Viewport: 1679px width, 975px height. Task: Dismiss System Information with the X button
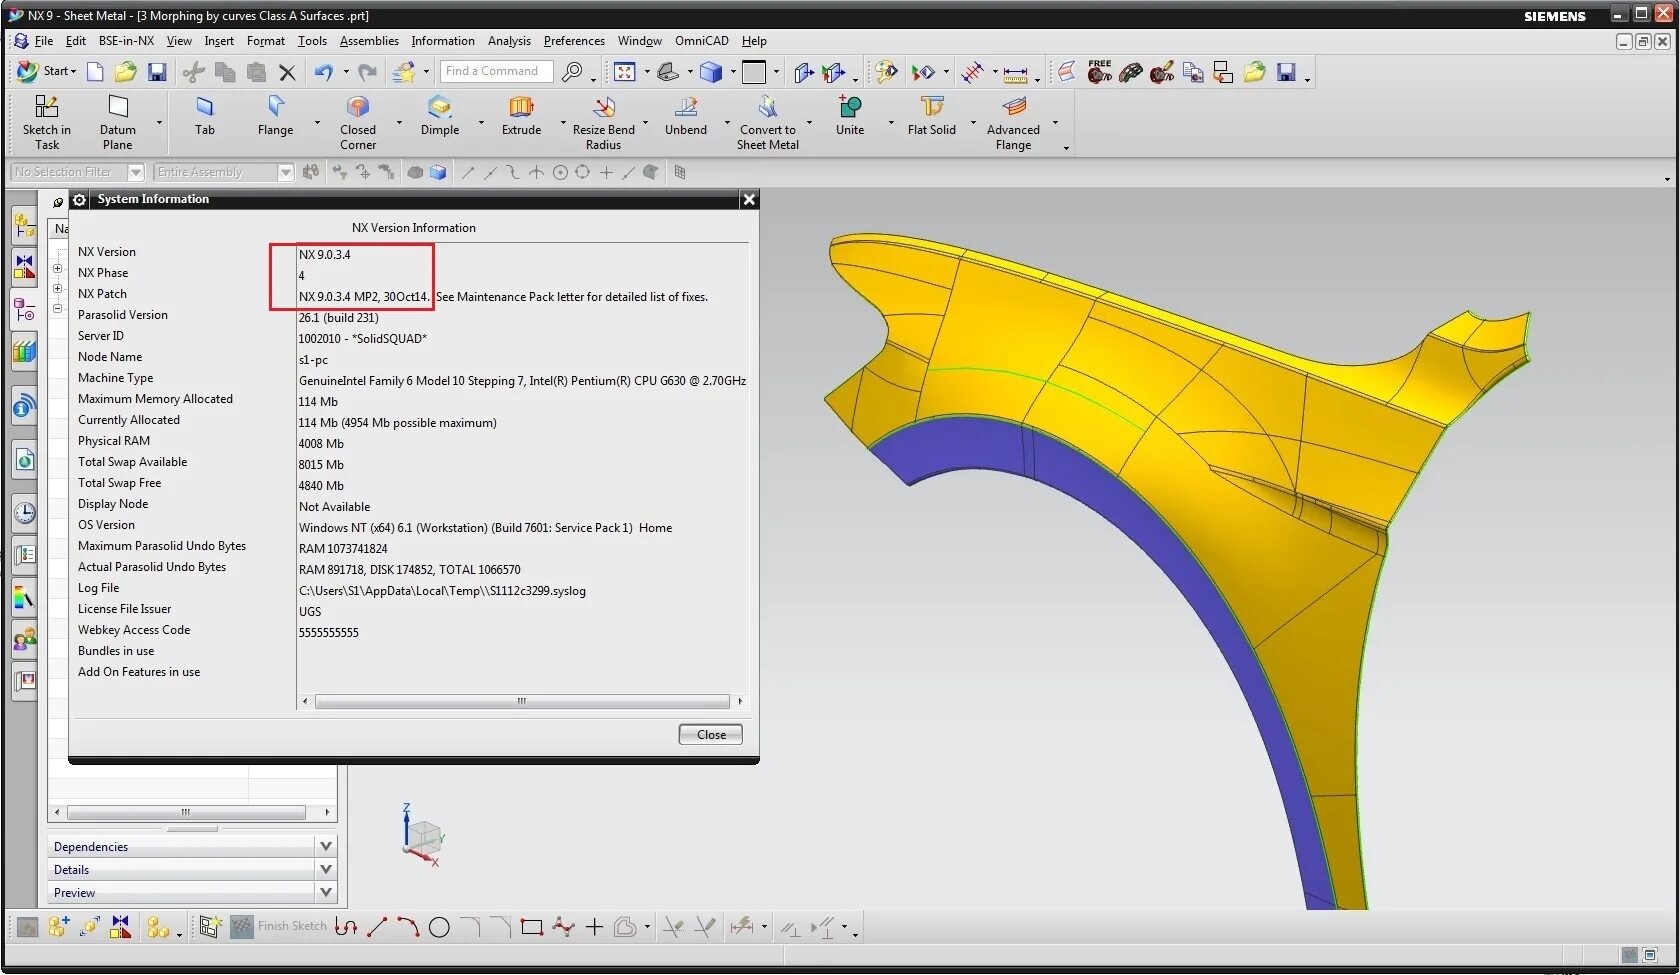749,199
